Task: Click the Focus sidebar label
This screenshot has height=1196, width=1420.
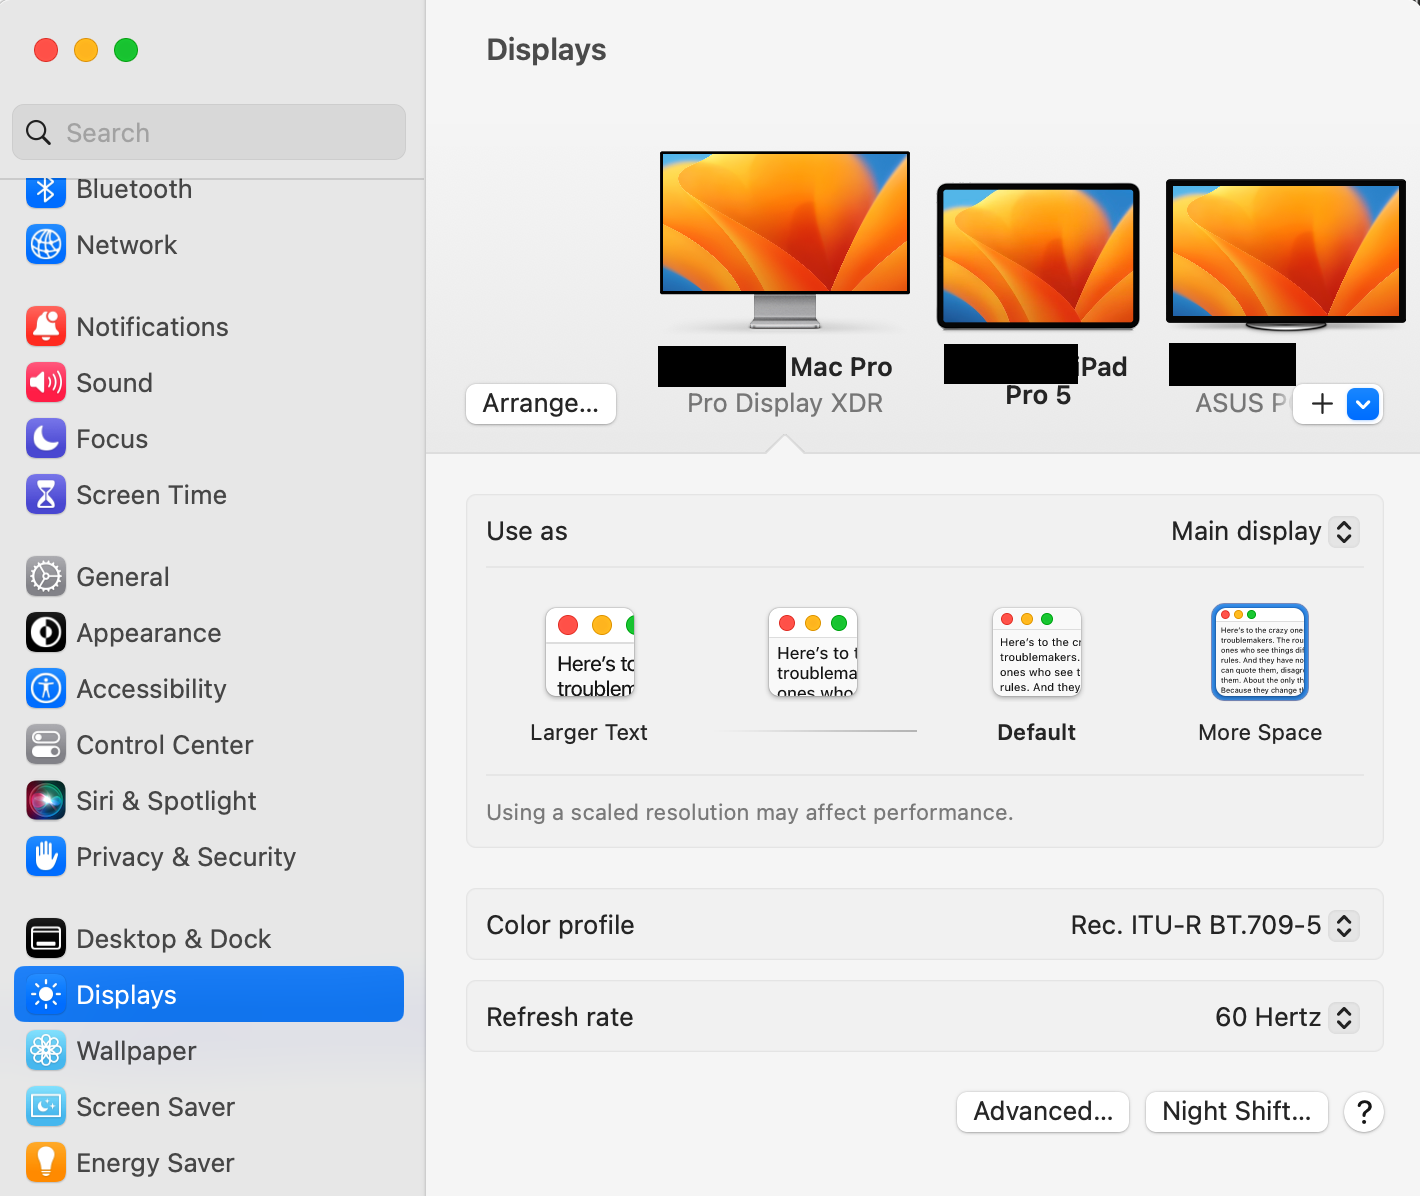Action: 112,439
